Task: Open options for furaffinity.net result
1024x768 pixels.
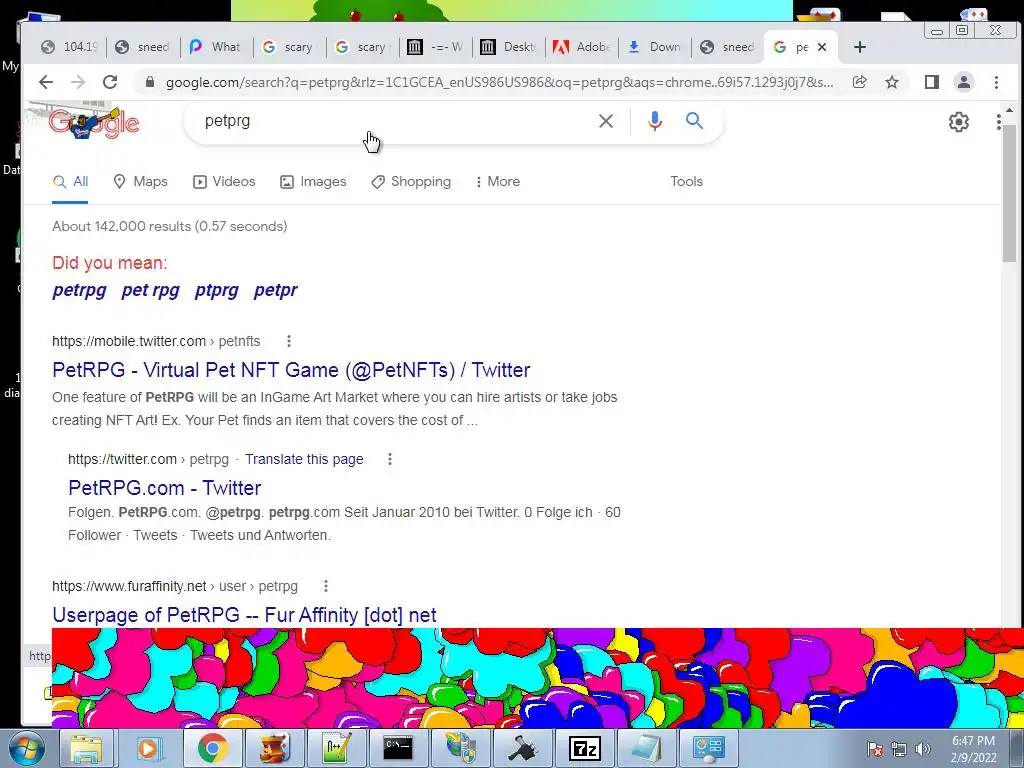Action: tap(326, 586)
